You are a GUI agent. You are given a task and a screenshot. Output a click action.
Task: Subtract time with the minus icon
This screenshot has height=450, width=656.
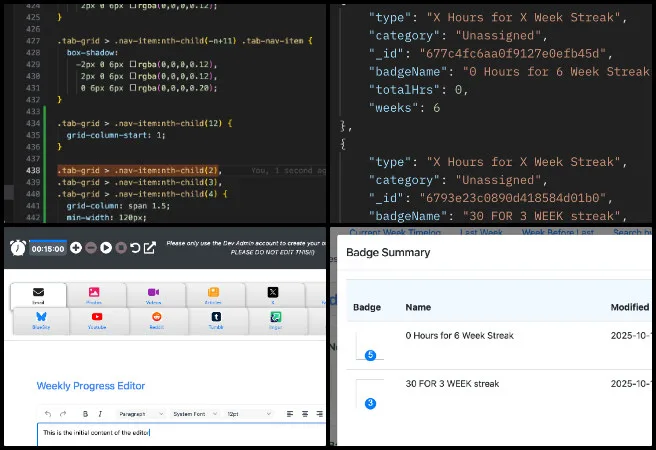tap(91, 247)
